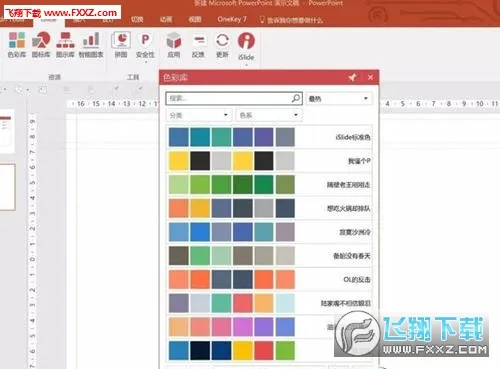Pick the coral red swatch beside teal in pastel row
500x369 pixels.
point(242,303)
